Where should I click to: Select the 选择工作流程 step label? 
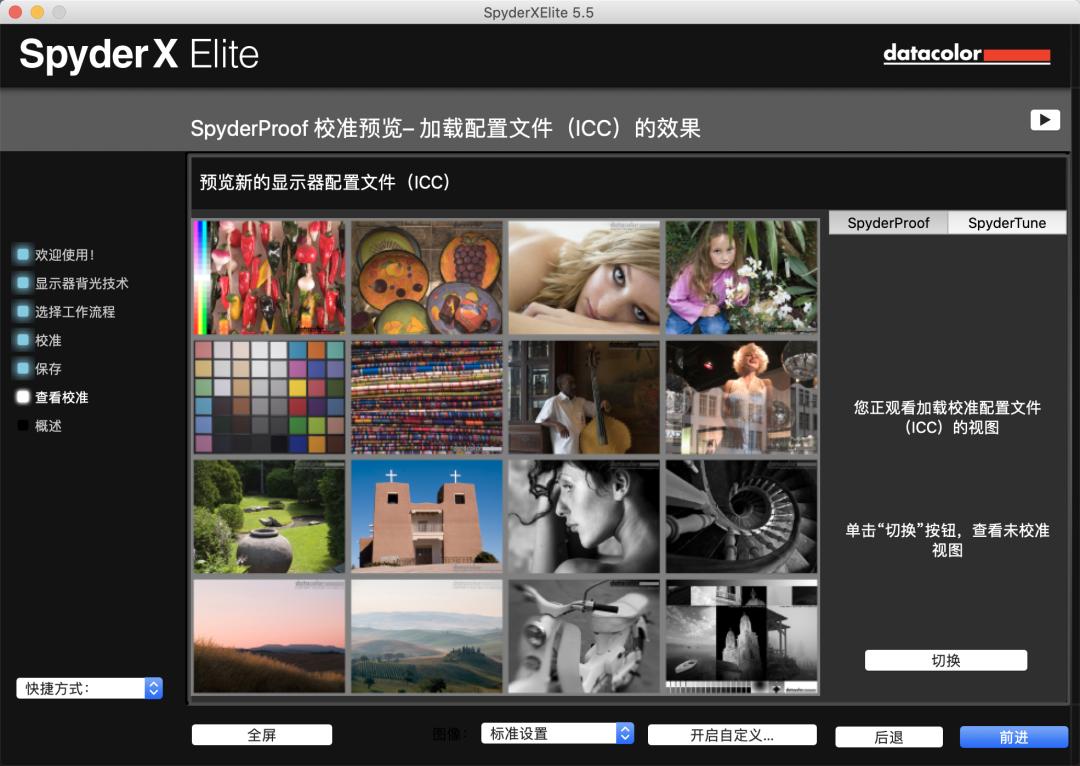75,311
